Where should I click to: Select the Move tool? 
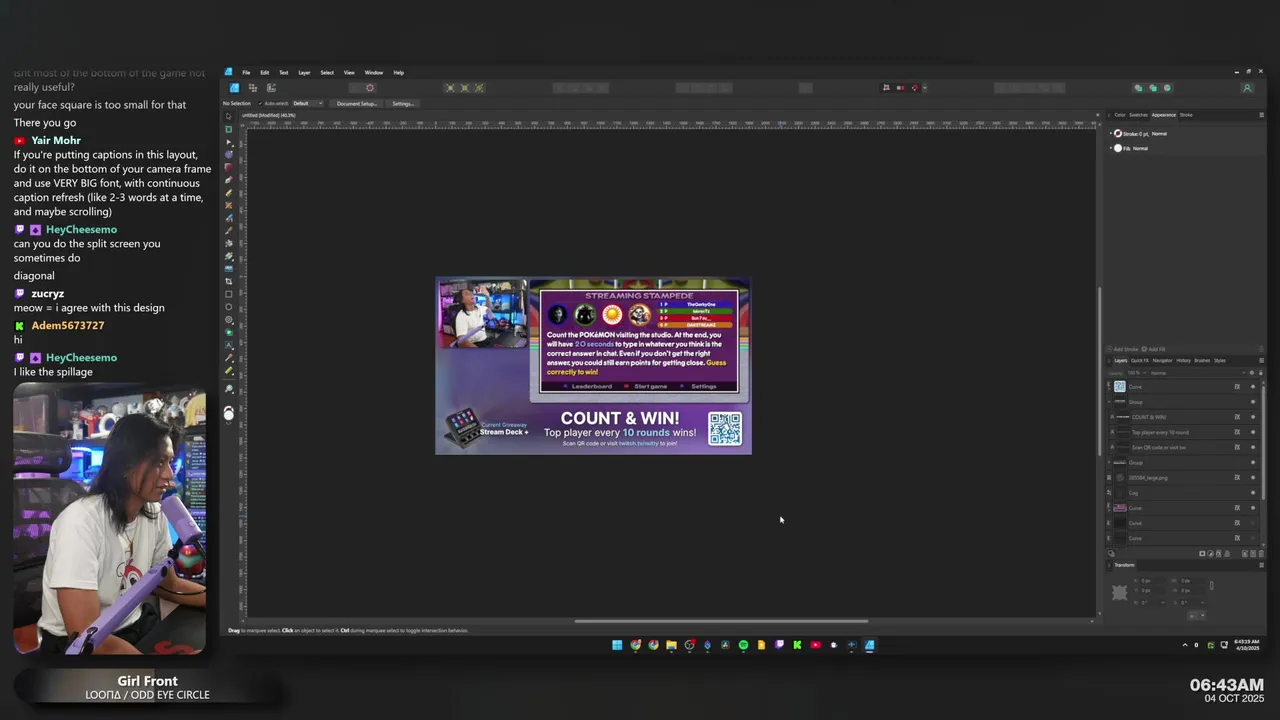pyautogui.click(x=229, y=116)
